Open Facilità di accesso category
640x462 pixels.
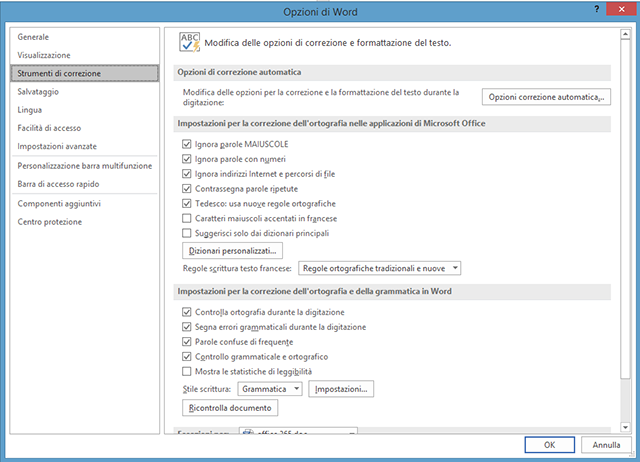pyautogui.click(x=84, y=128)
